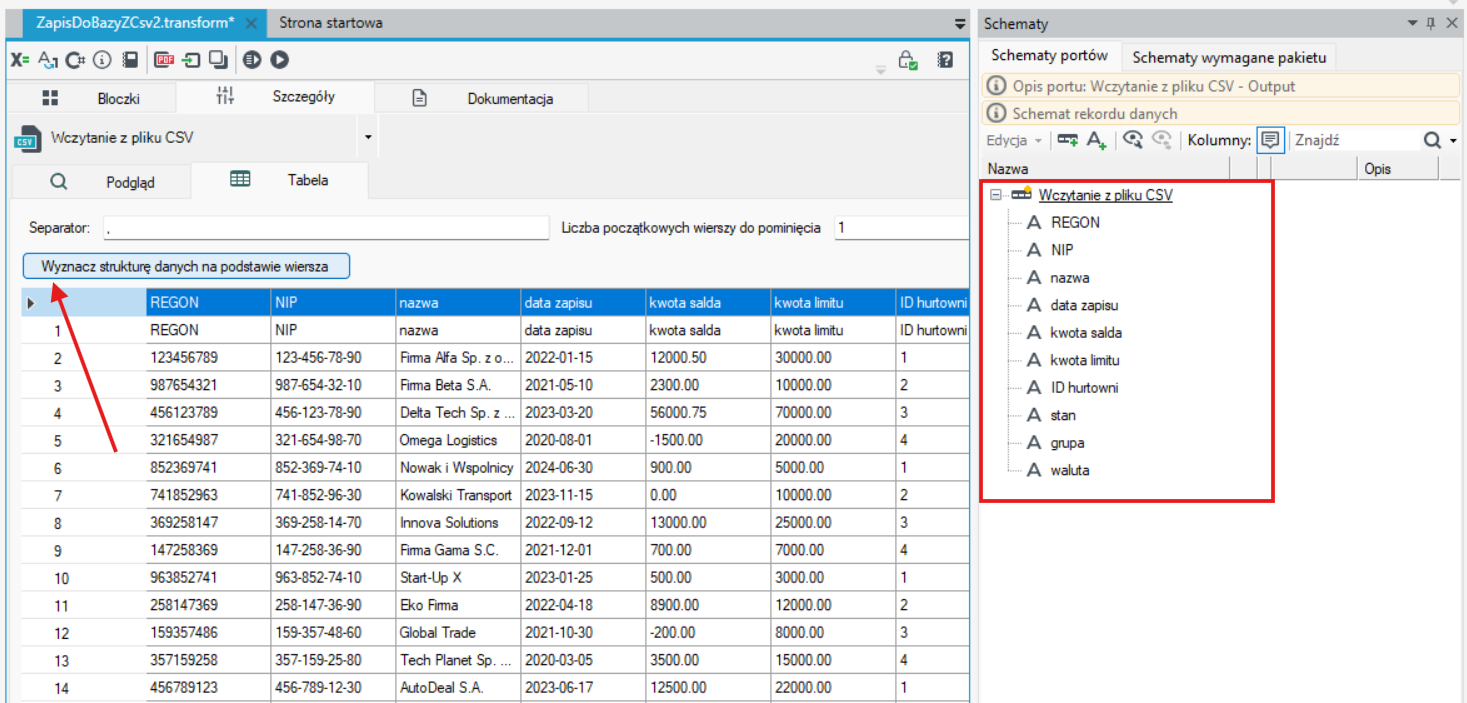The width and height of the screenshot is (1467, 703).
Task: Open the C# code toolbar icon
Action: [75, 60]
